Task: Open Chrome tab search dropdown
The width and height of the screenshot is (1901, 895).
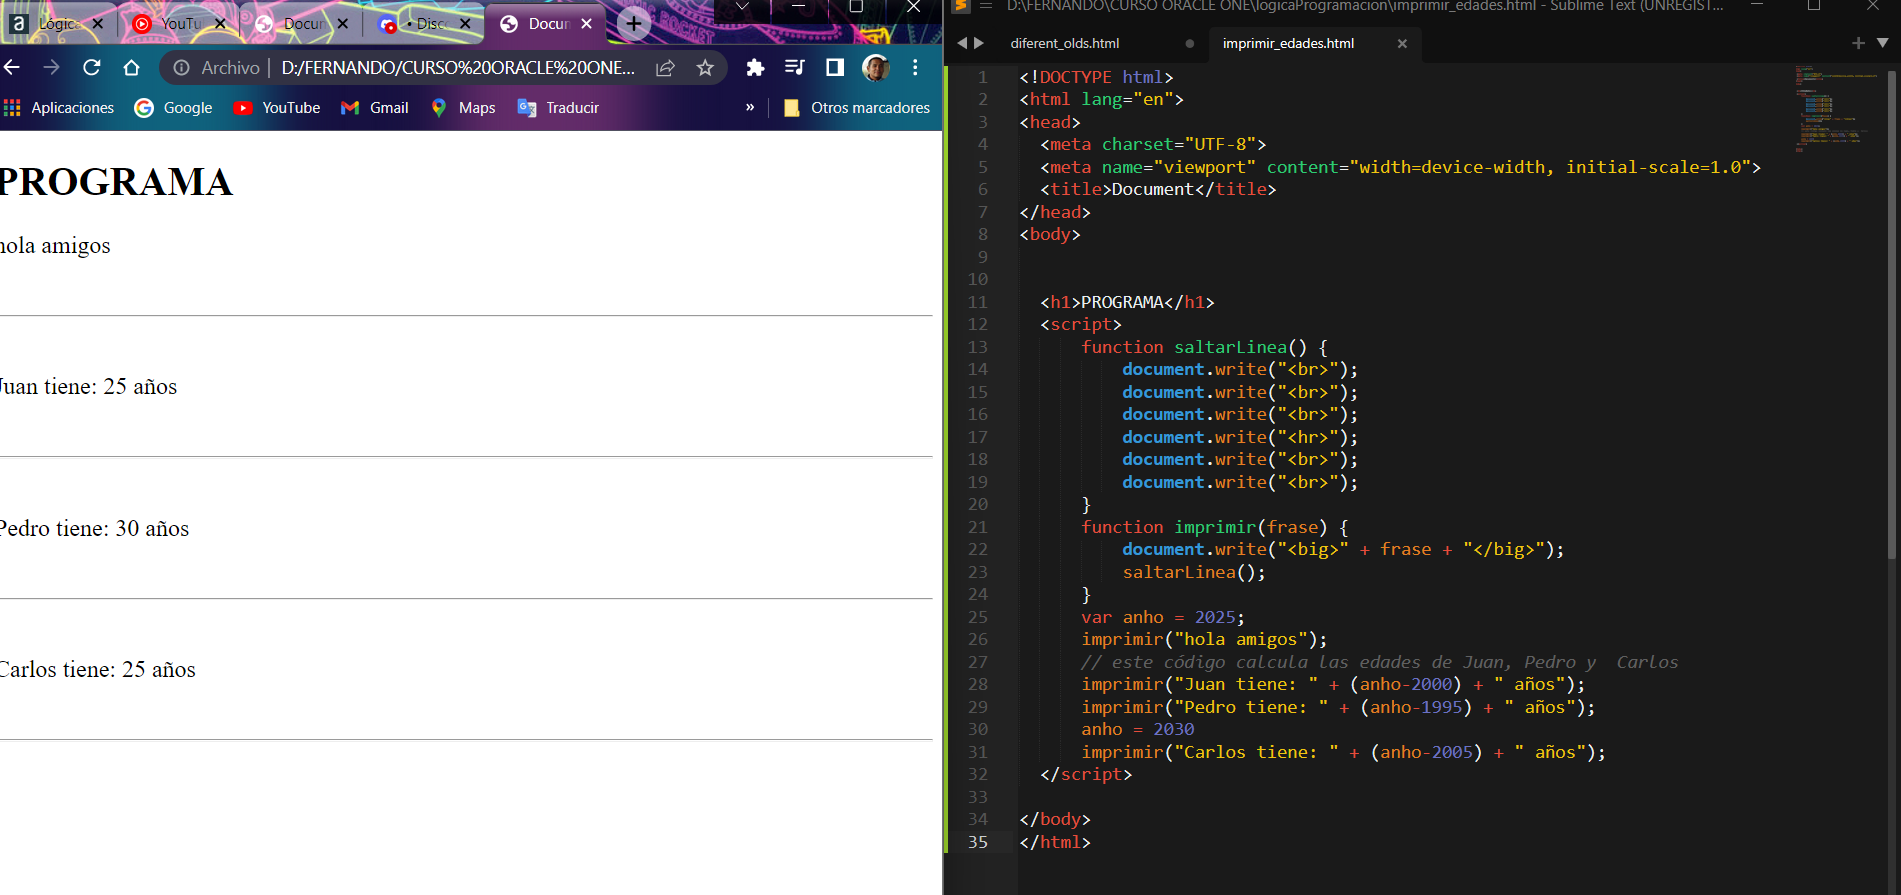Action: [x=742, y=7]
